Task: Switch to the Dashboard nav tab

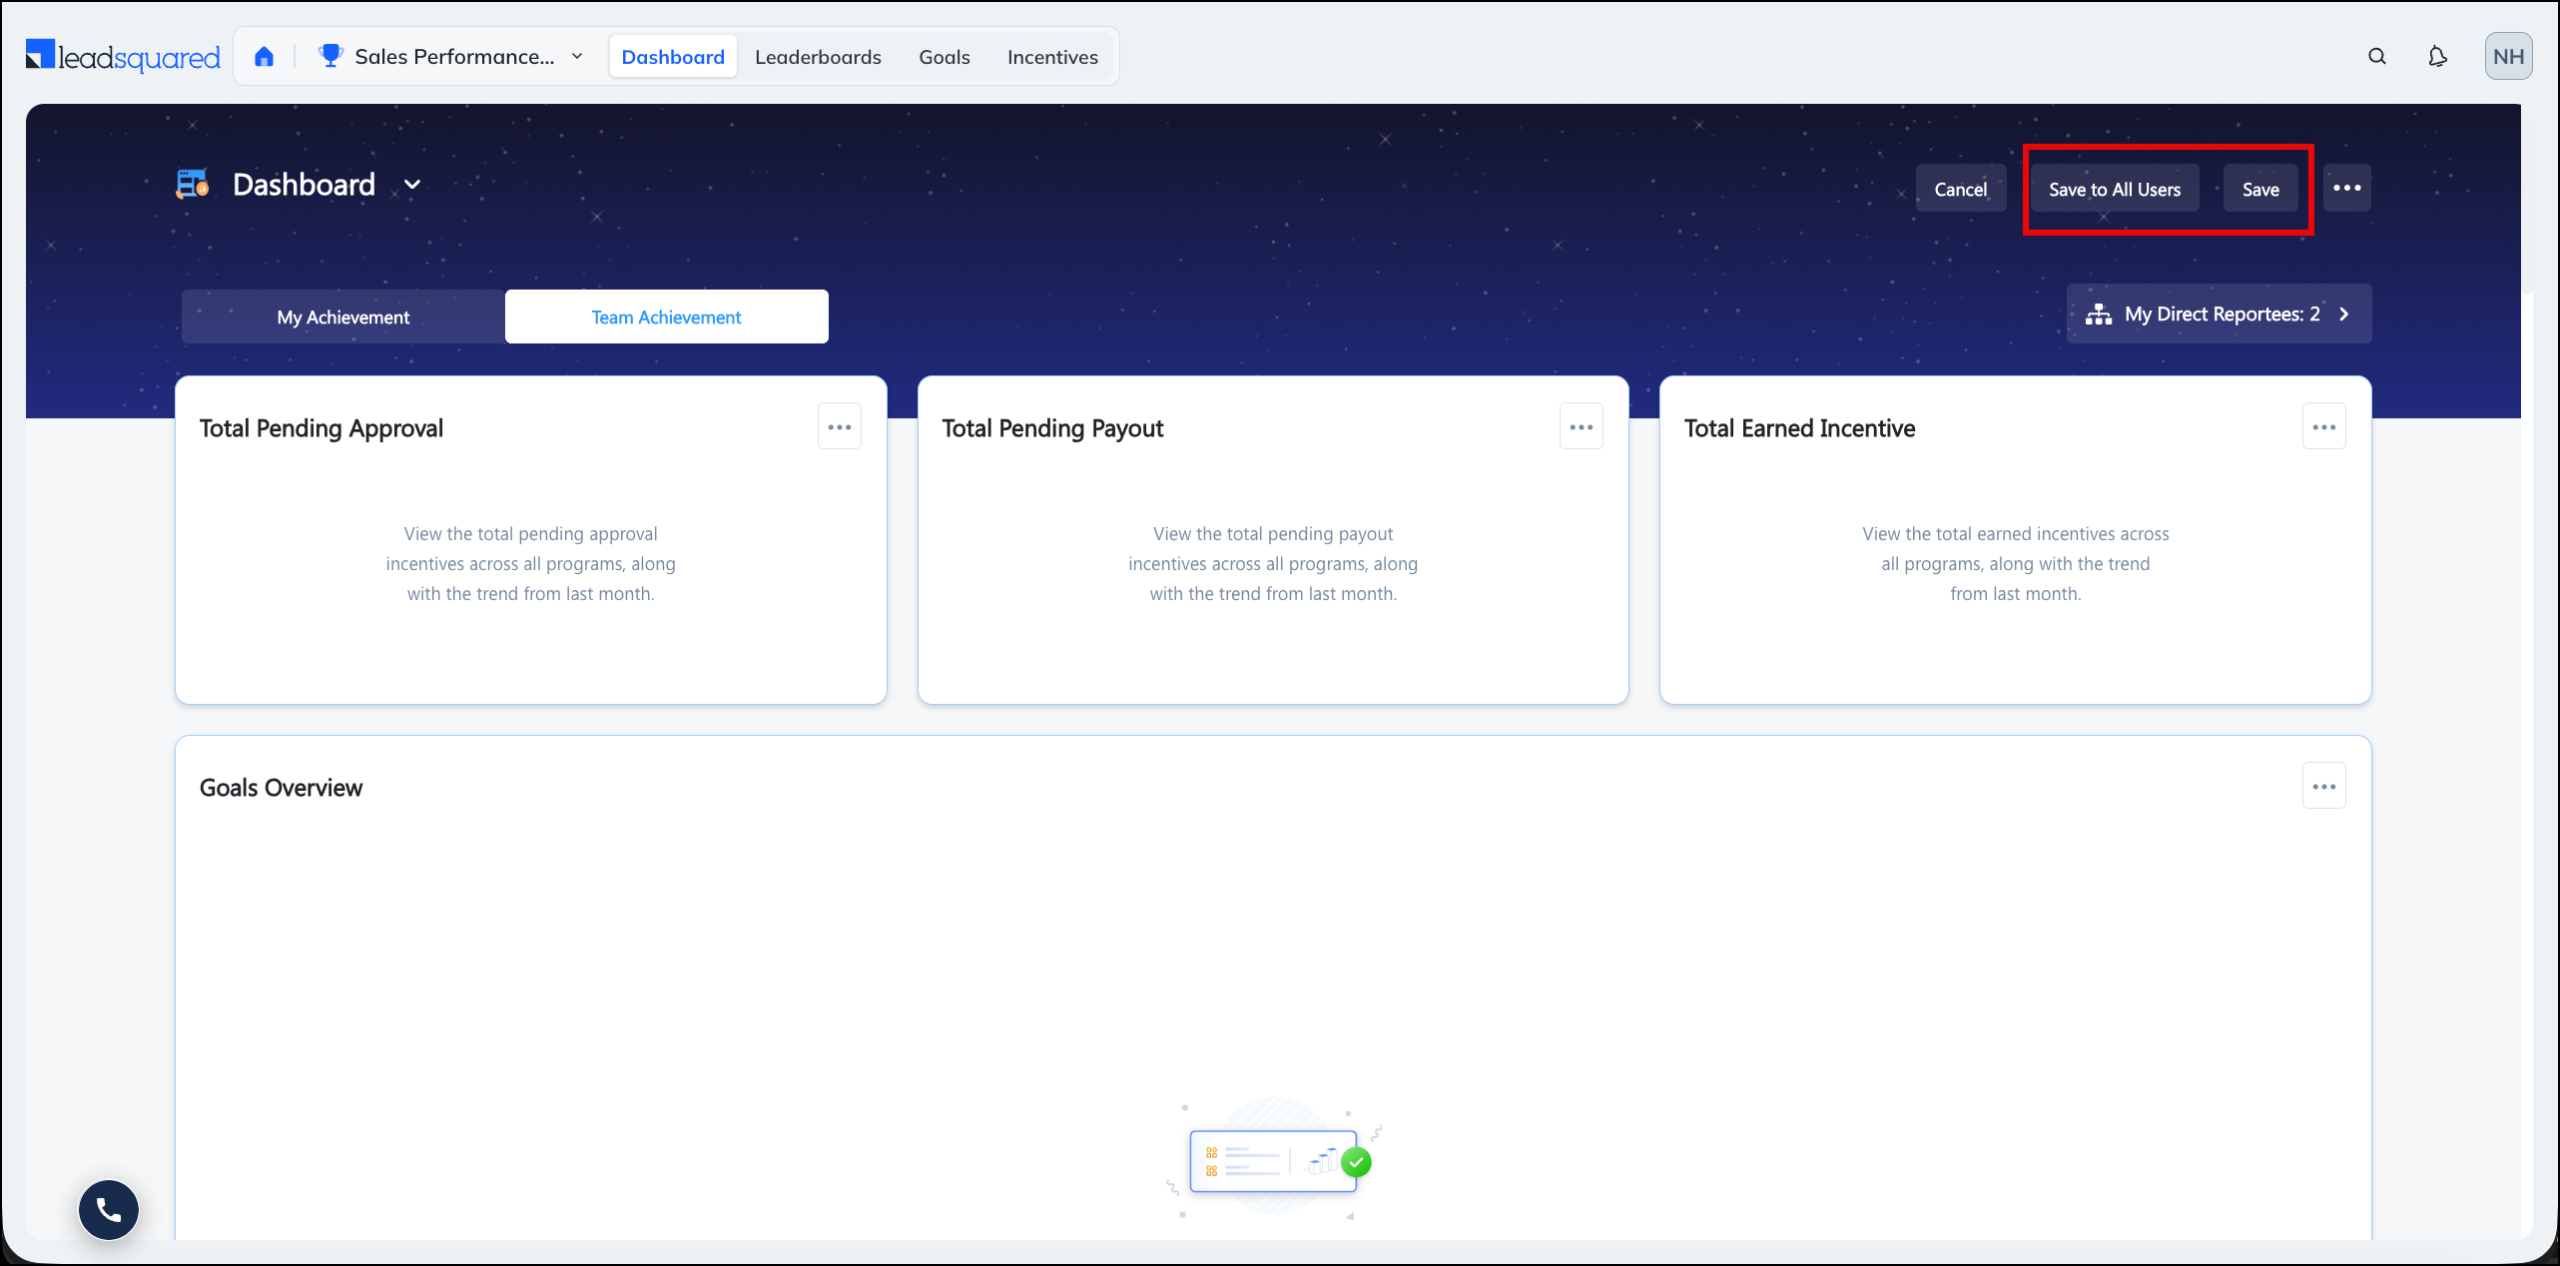Action: point(673,57)
